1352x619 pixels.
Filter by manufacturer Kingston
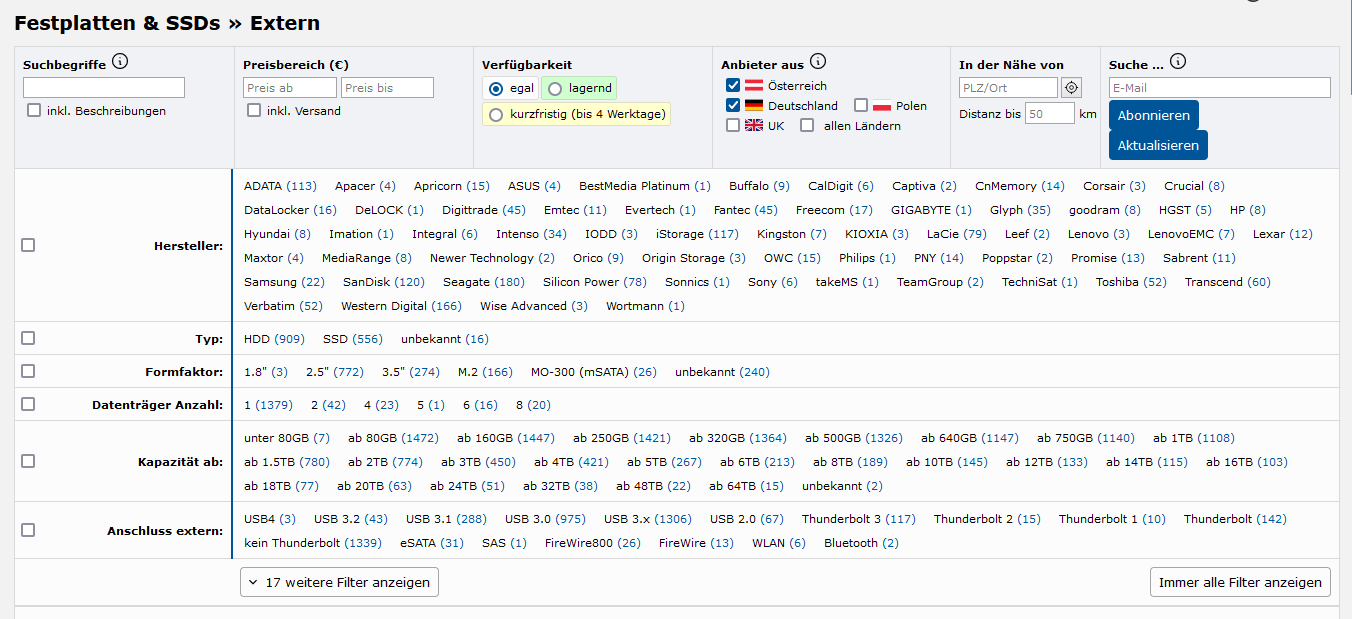(x=792, y=234)
